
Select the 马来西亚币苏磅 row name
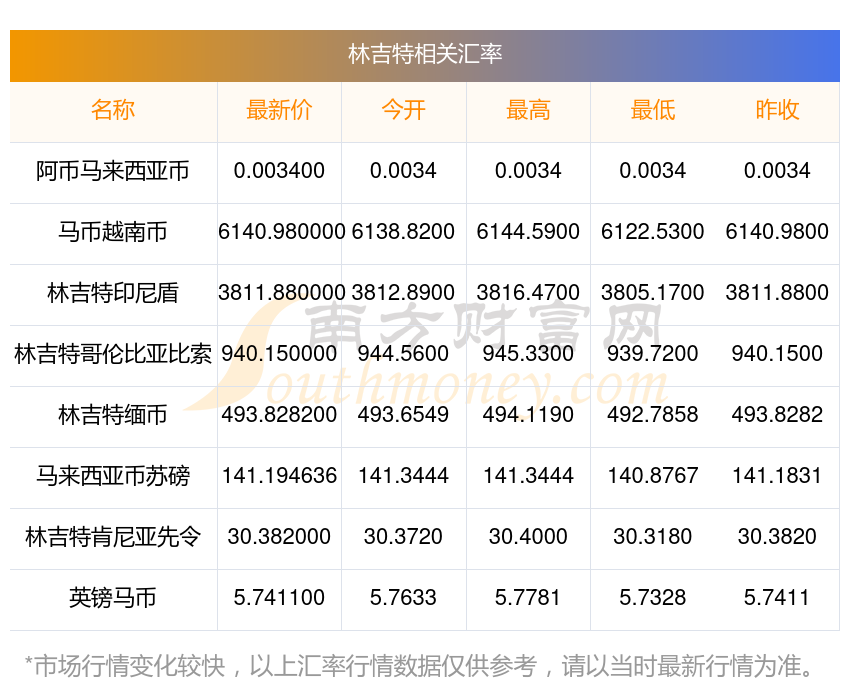[113, 476]
